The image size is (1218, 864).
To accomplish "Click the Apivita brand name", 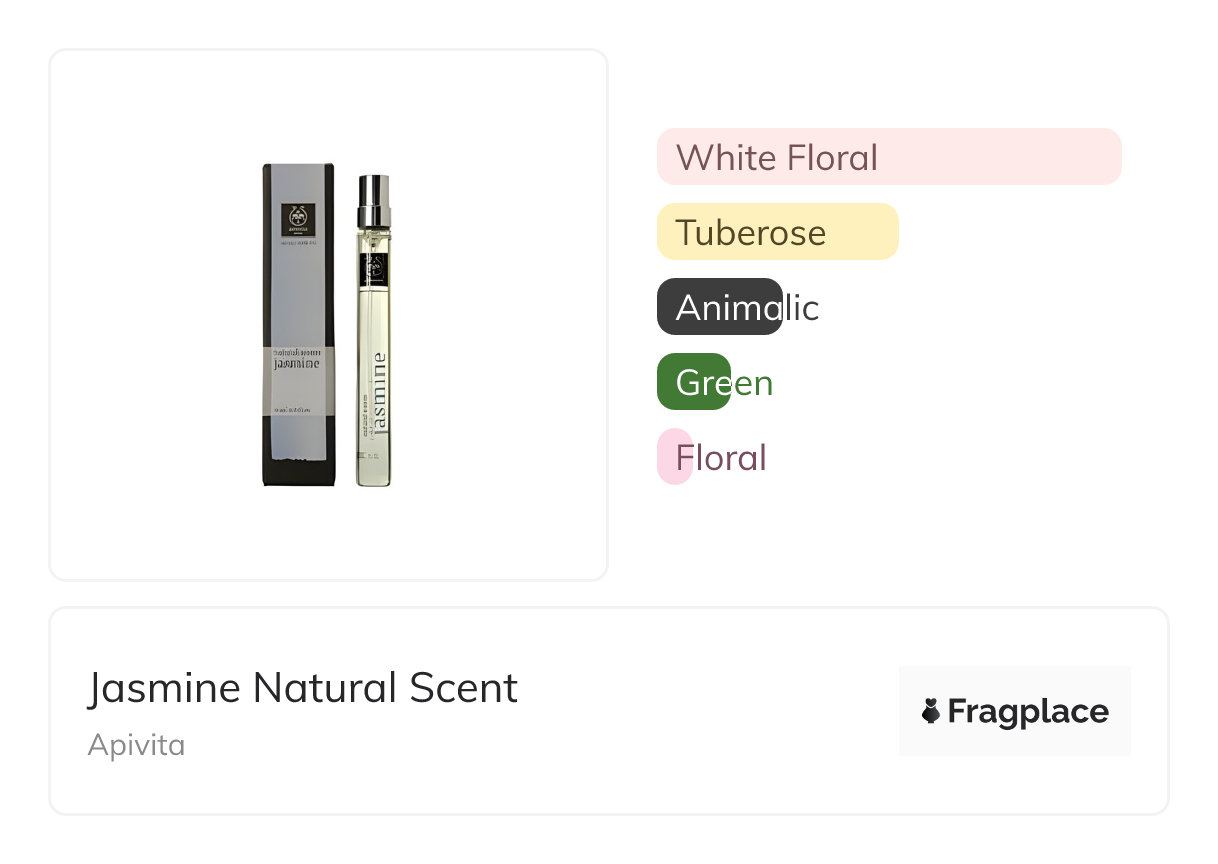I will [x=136, y=745].
